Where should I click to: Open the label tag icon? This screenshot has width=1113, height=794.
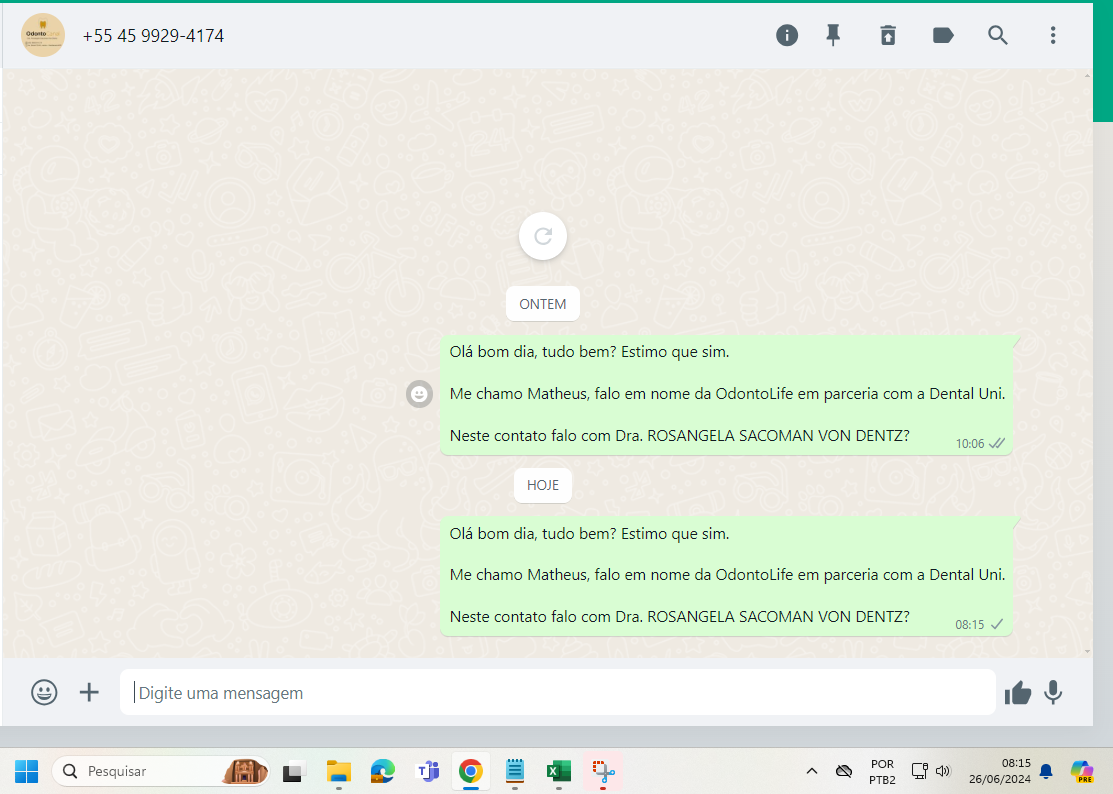click(x=943, y=35)
